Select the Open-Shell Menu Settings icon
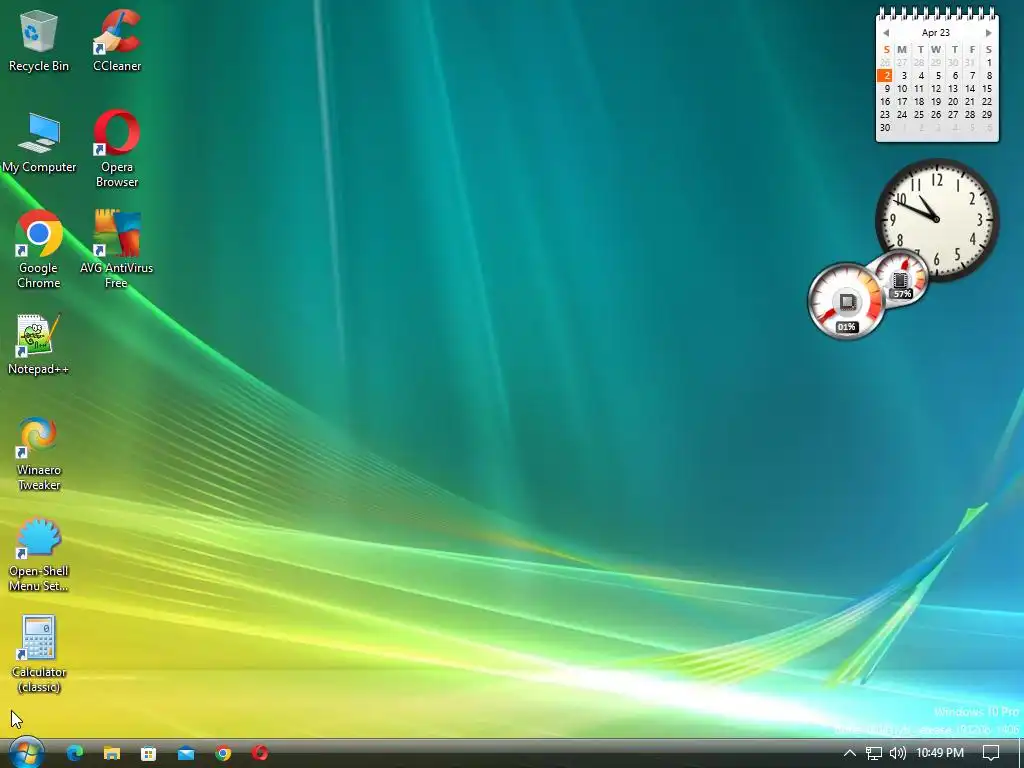Screen dimensions: 1024x768 [x=39, y=555]
